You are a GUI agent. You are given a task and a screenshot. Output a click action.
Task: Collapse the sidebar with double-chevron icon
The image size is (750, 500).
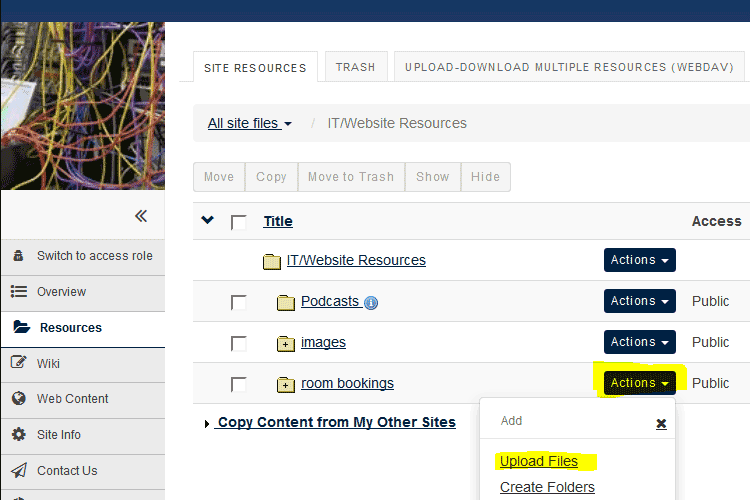click(x=141, y=216)
